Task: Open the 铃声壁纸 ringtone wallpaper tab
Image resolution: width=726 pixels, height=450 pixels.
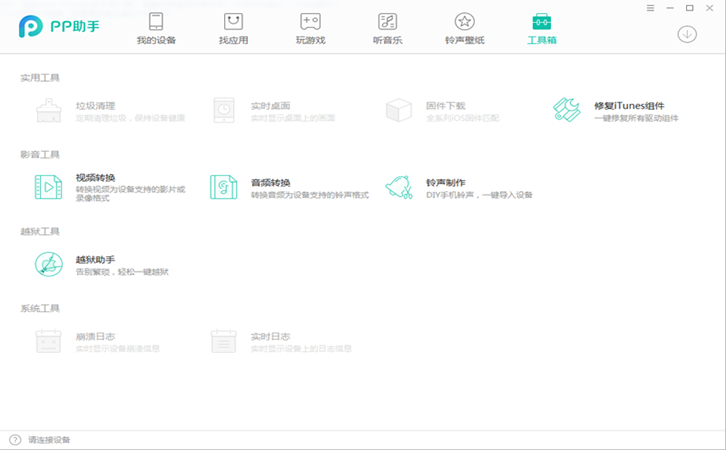Action: click(x=464, y=29)
